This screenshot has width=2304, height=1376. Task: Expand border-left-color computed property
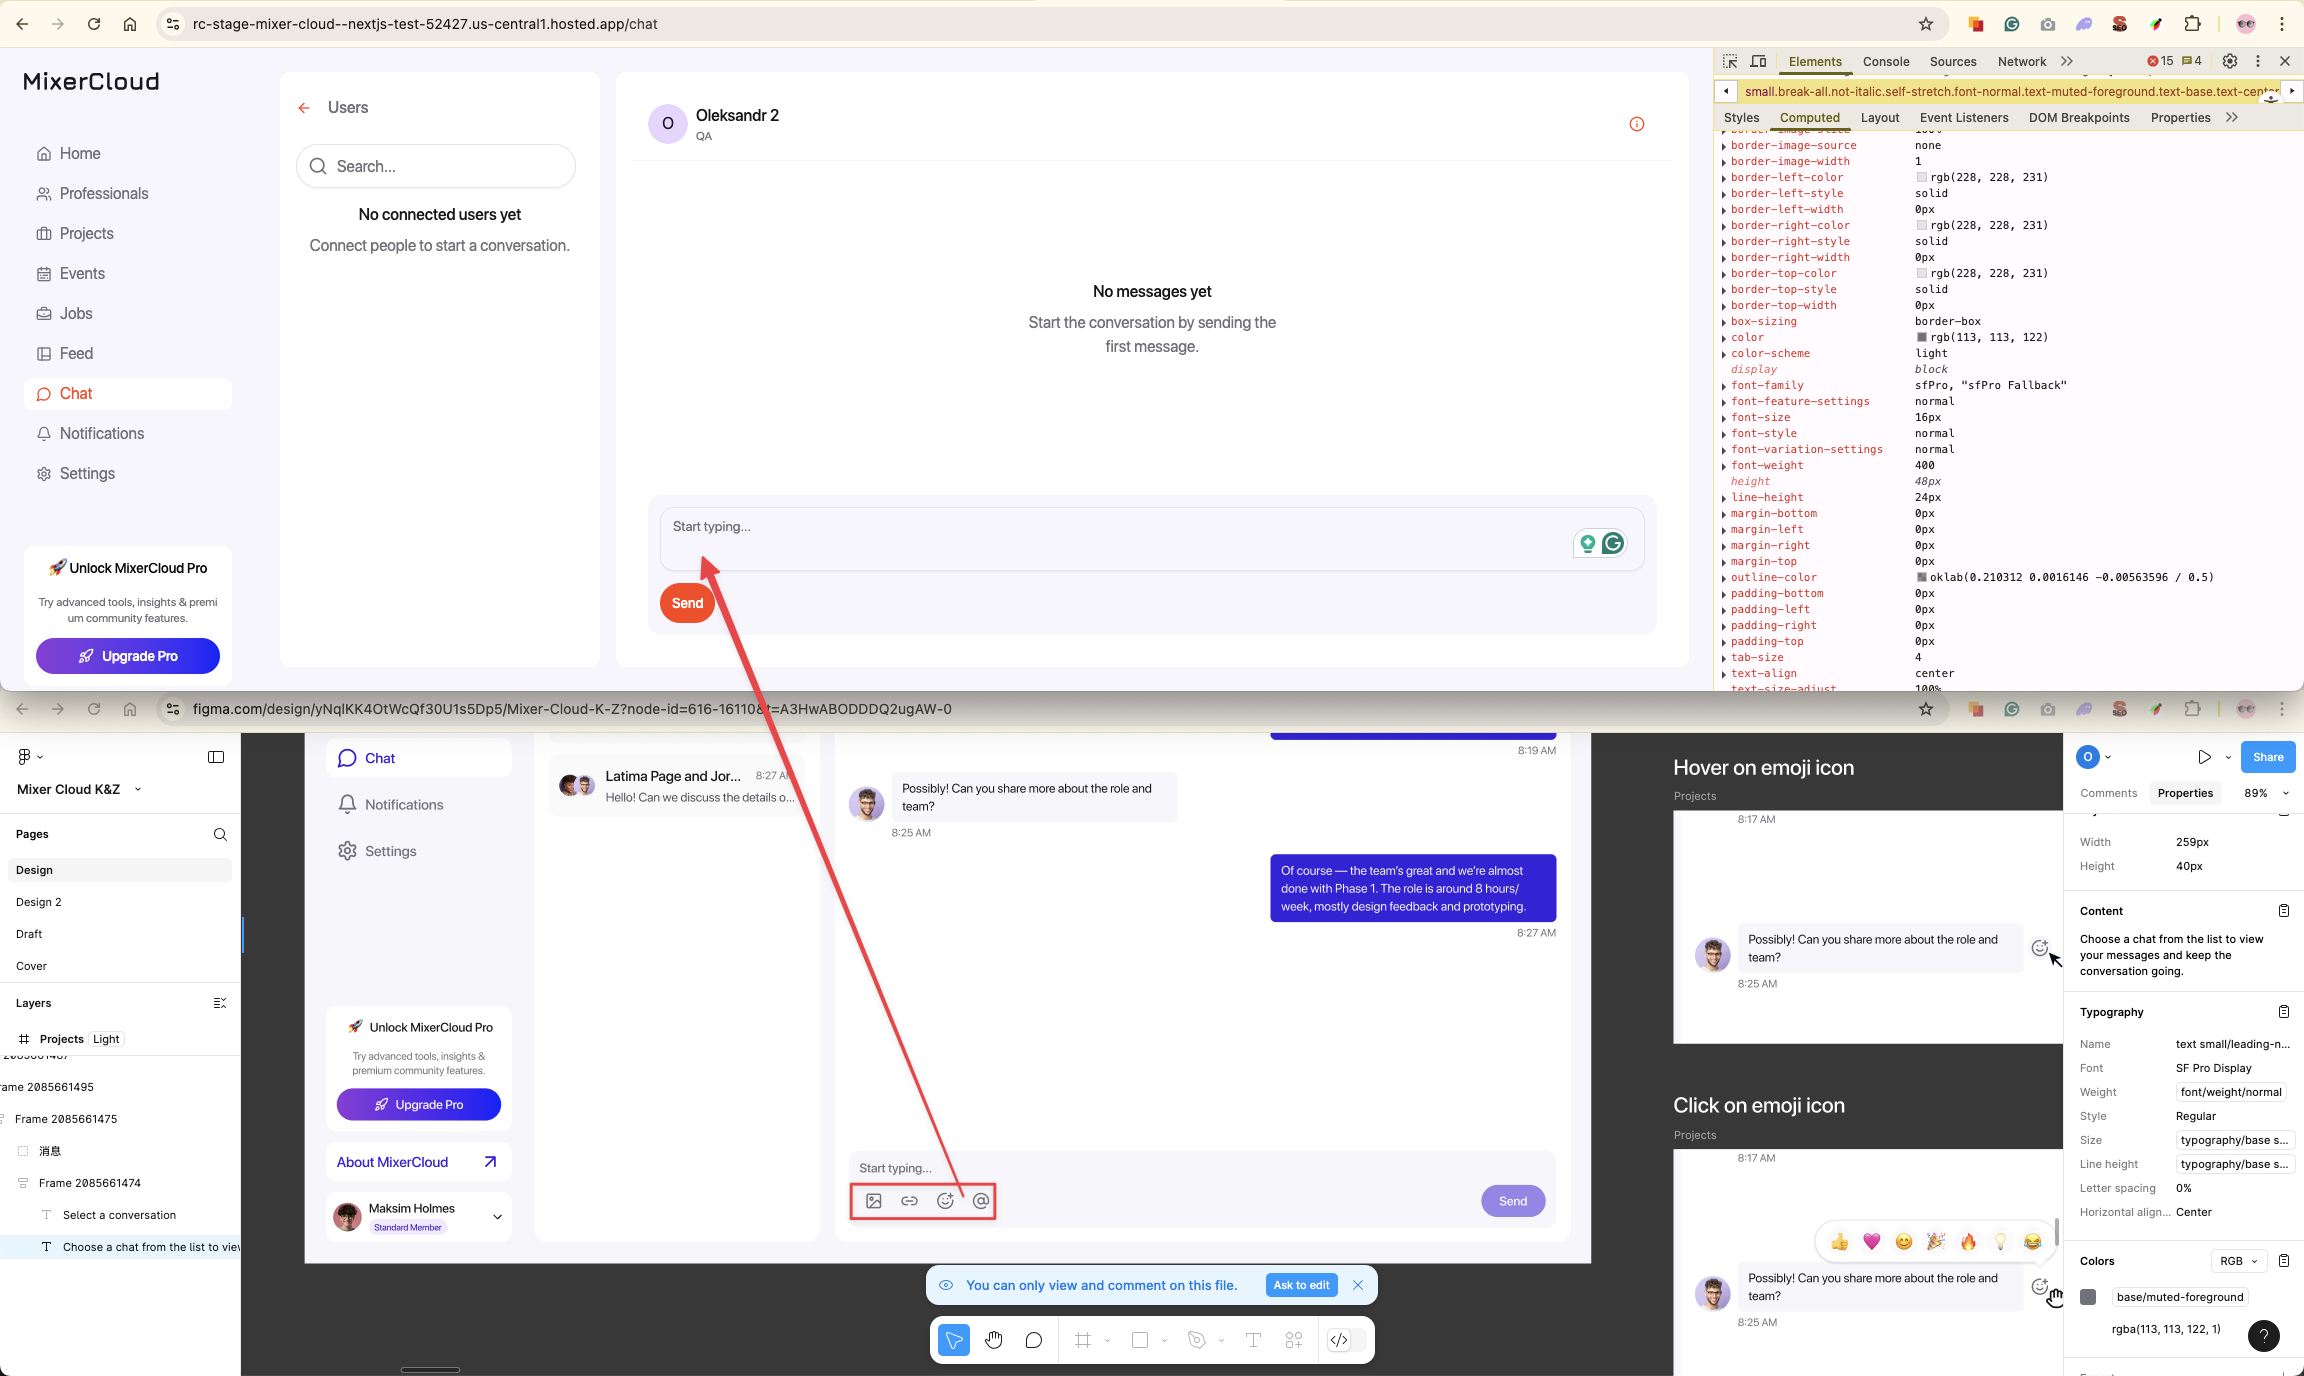tap(1724, 178)
